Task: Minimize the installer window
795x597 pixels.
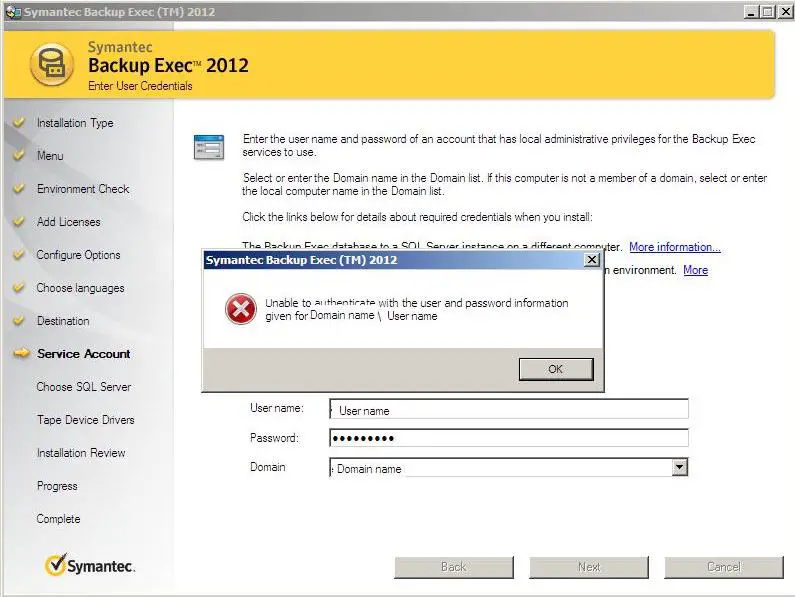Action: point(751,12)
